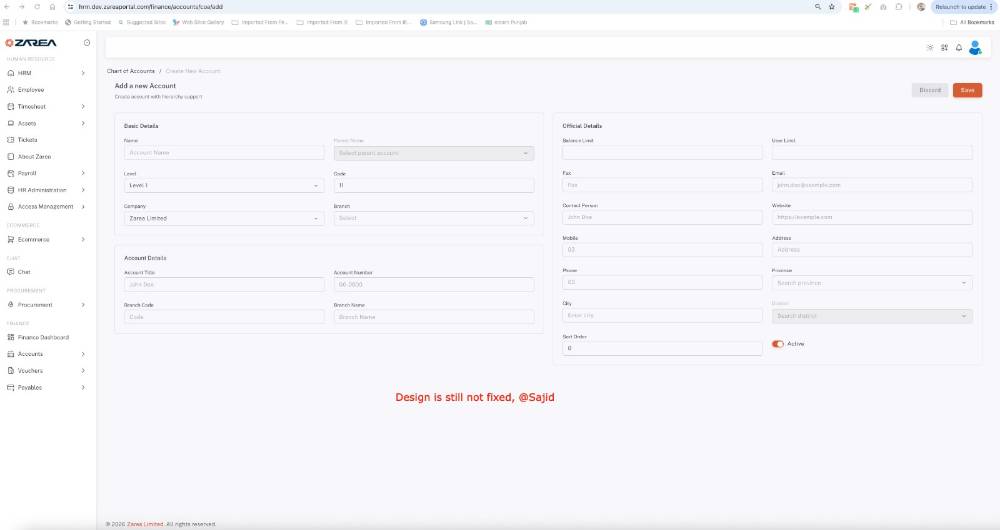This screenshot has height=530, width=1000.
Task: Click the Account Title input field
Action: (x=224, y=284)
